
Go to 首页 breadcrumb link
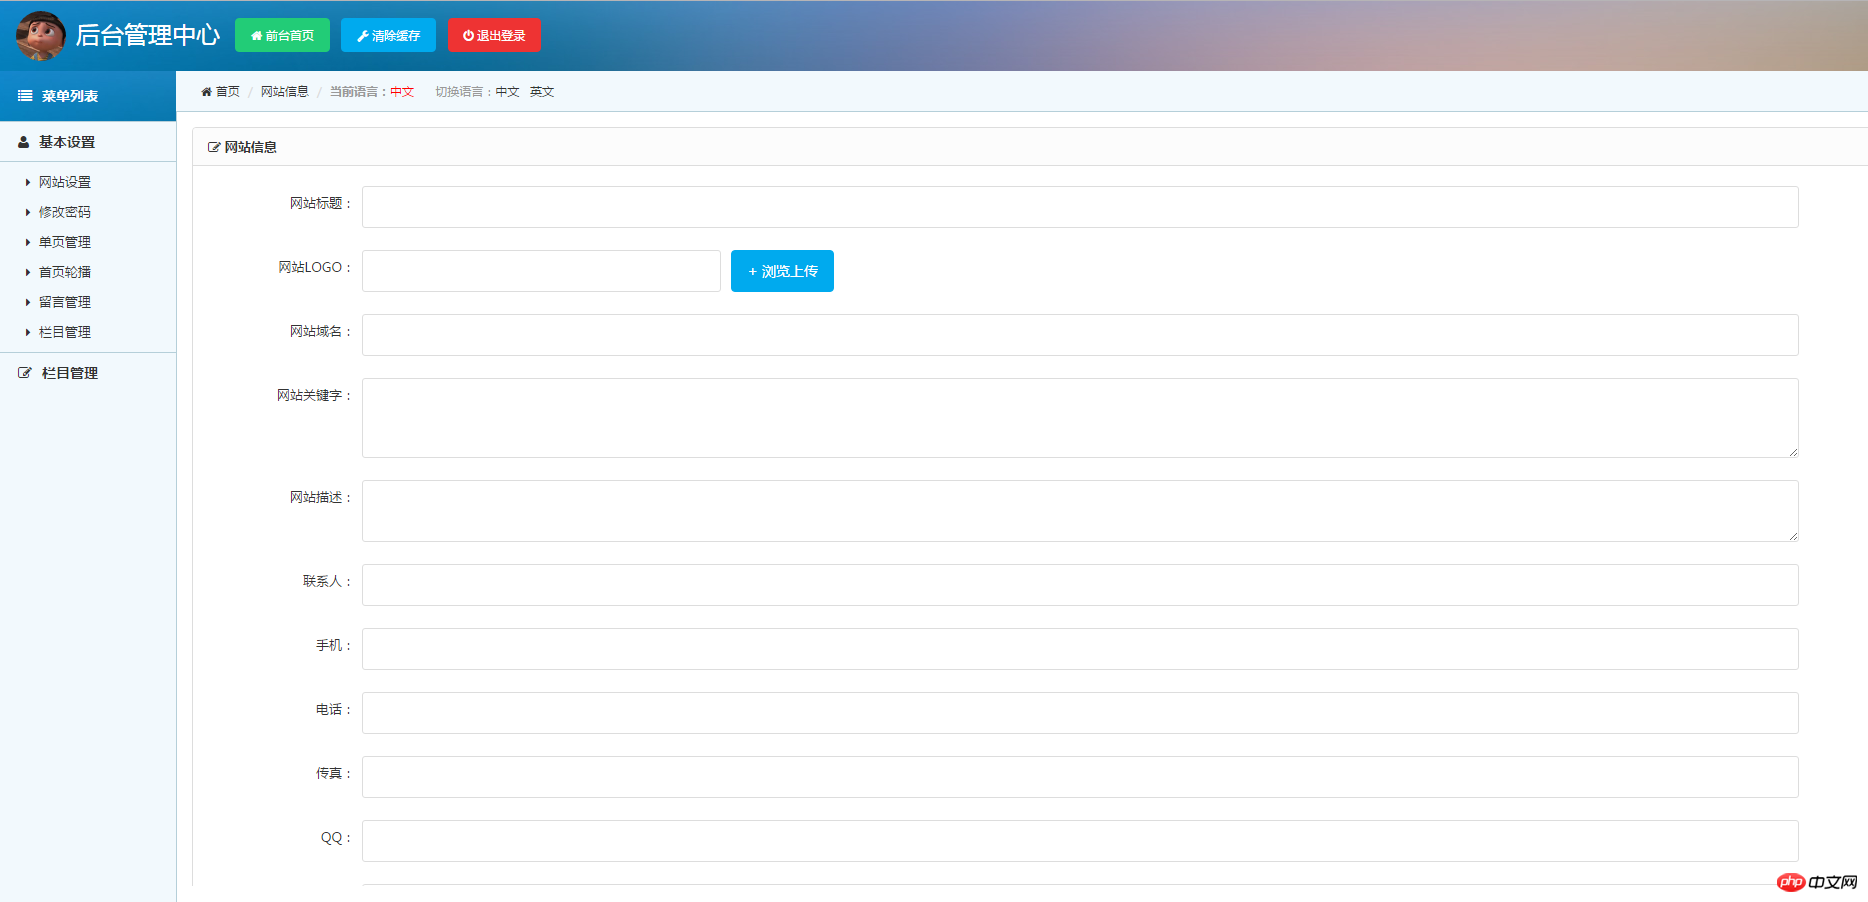[x=228, y=91]
